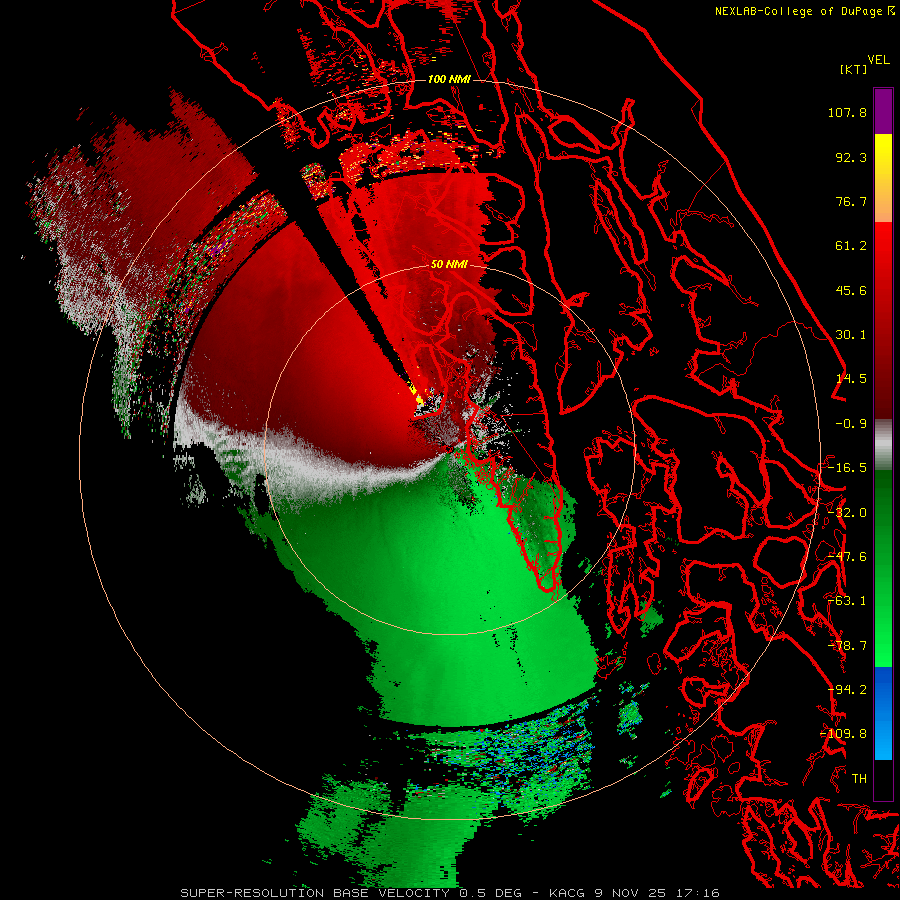This screenshot has width=900, height=900.
Task: Click the 14.5 legend value
Action: 851,379
